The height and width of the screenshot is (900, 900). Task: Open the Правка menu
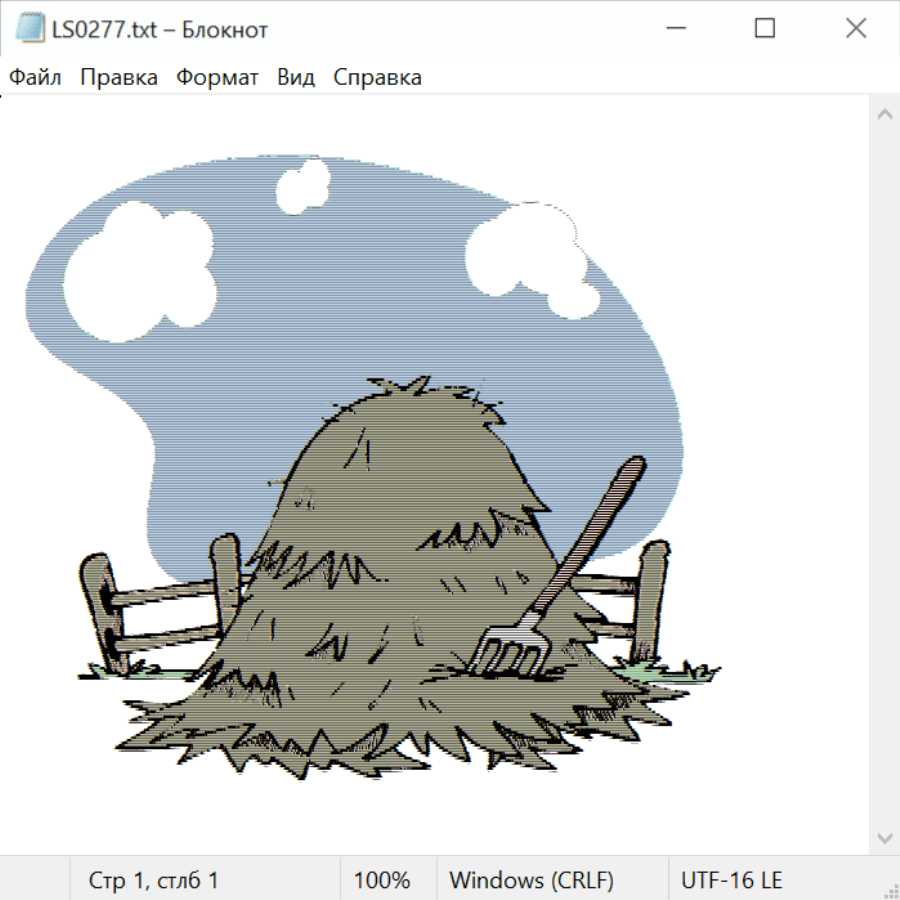pos(119,78)
